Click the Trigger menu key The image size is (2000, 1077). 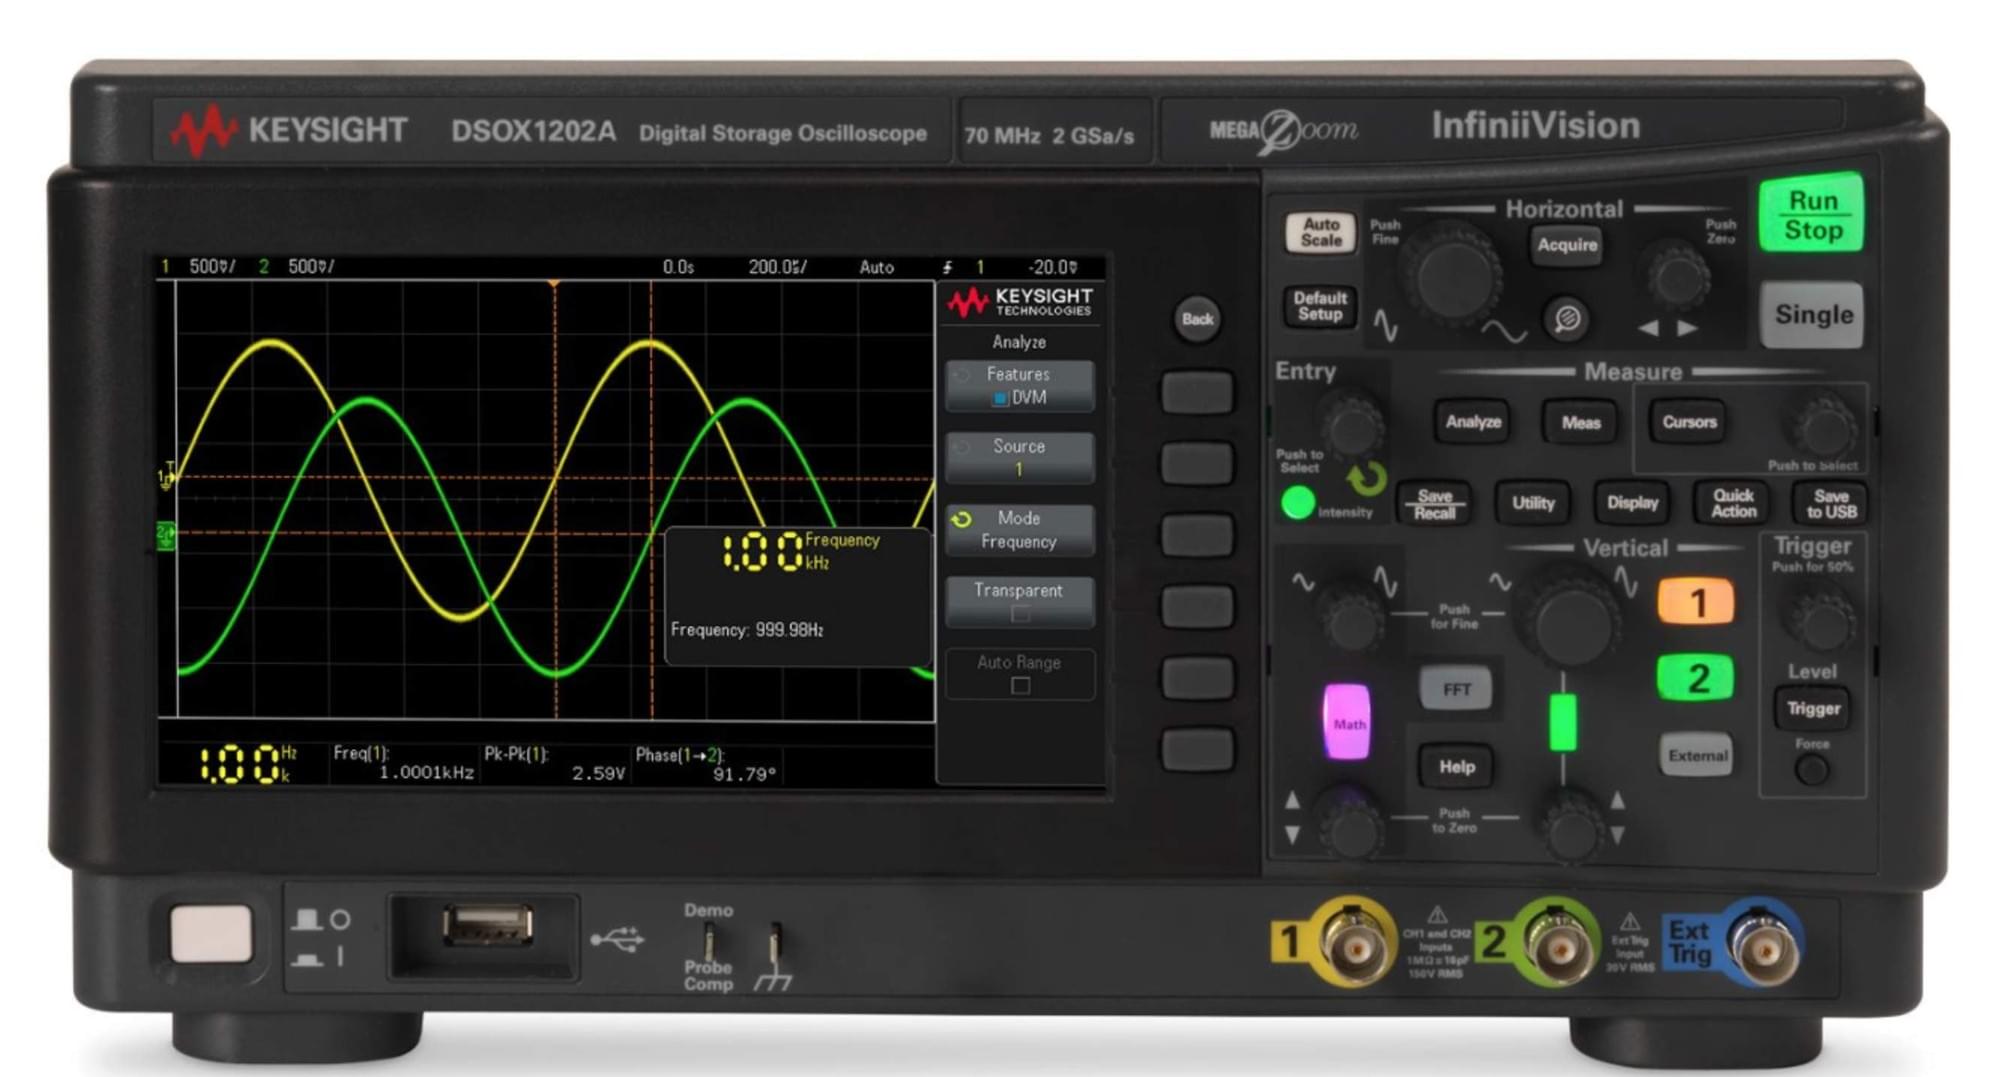1813,709
